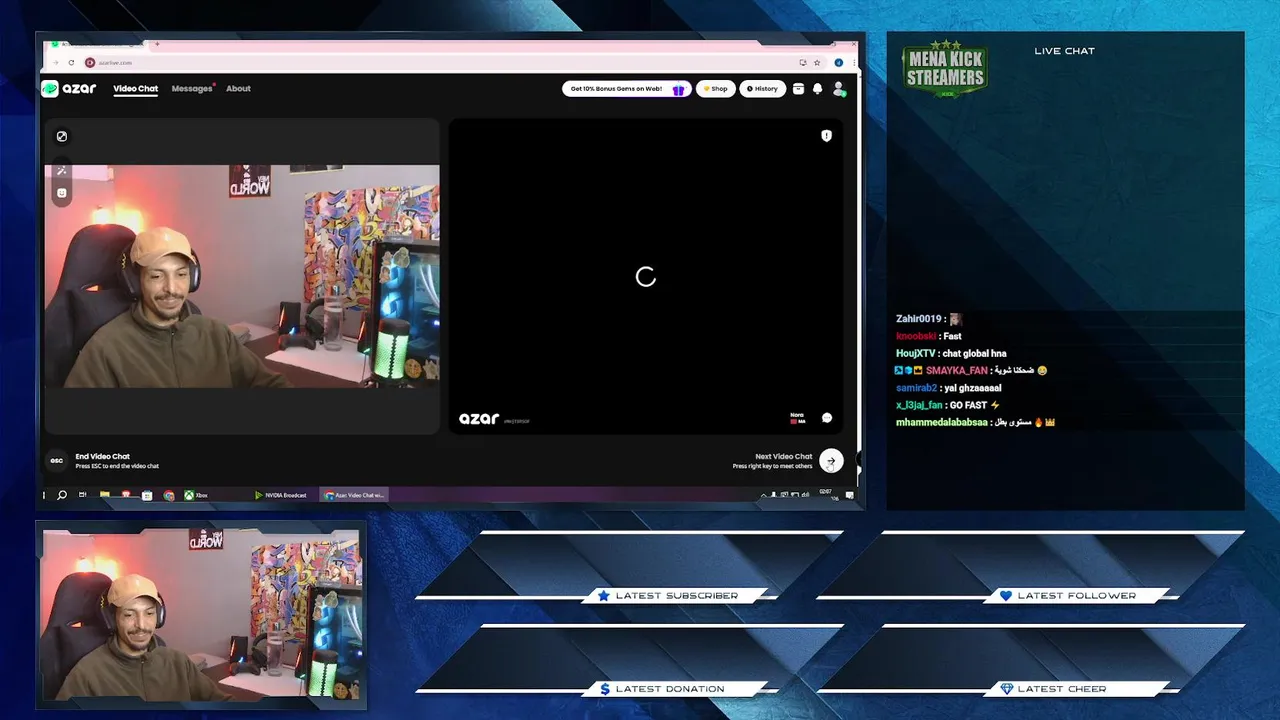Open the History button
This screenshot has width=1280, height=720.
[x=762, y=88]
